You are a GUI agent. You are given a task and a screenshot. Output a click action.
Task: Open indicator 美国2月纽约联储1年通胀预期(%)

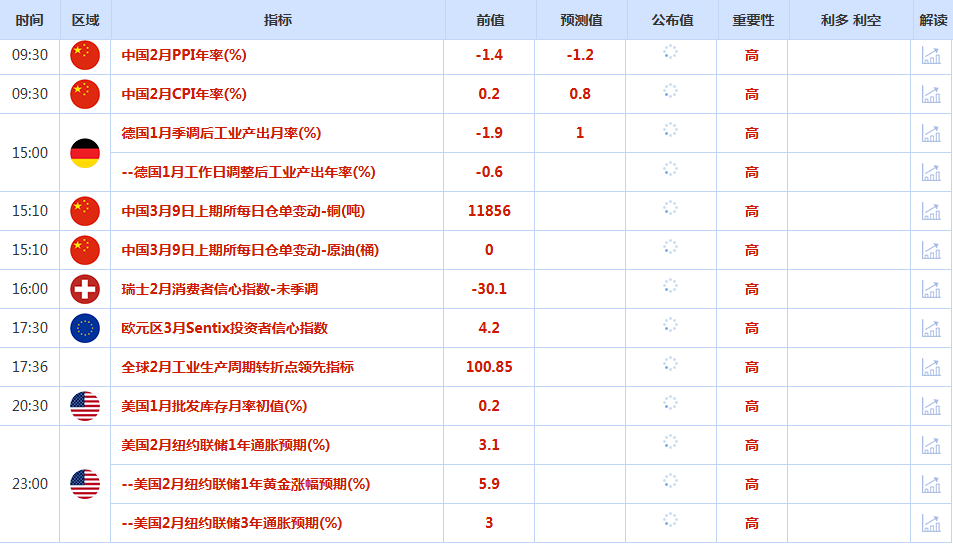click(225, 445)
